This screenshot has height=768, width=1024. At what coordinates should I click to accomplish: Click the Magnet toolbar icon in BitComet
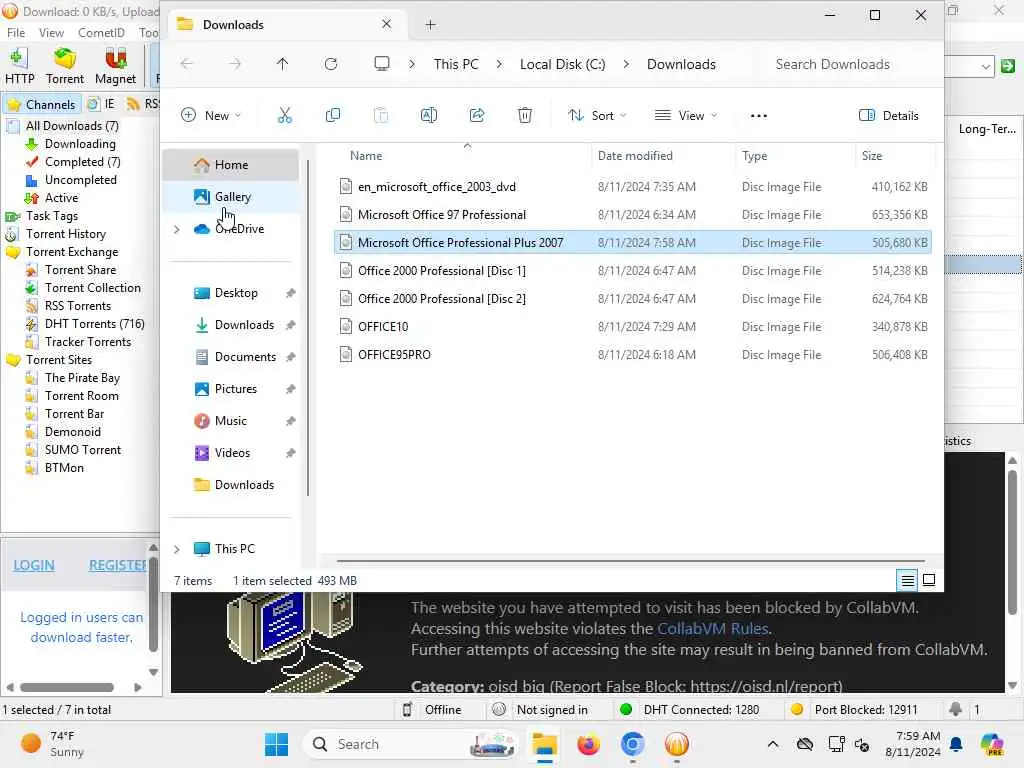pyautogui.click(x=116, y=66)
